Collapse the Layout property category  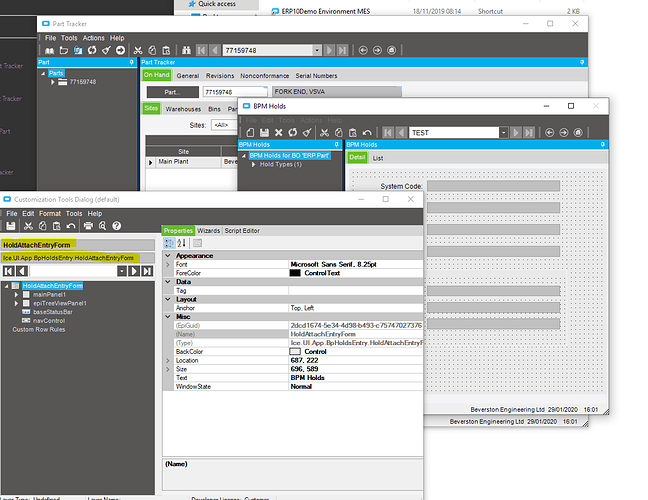click(168, 299)
